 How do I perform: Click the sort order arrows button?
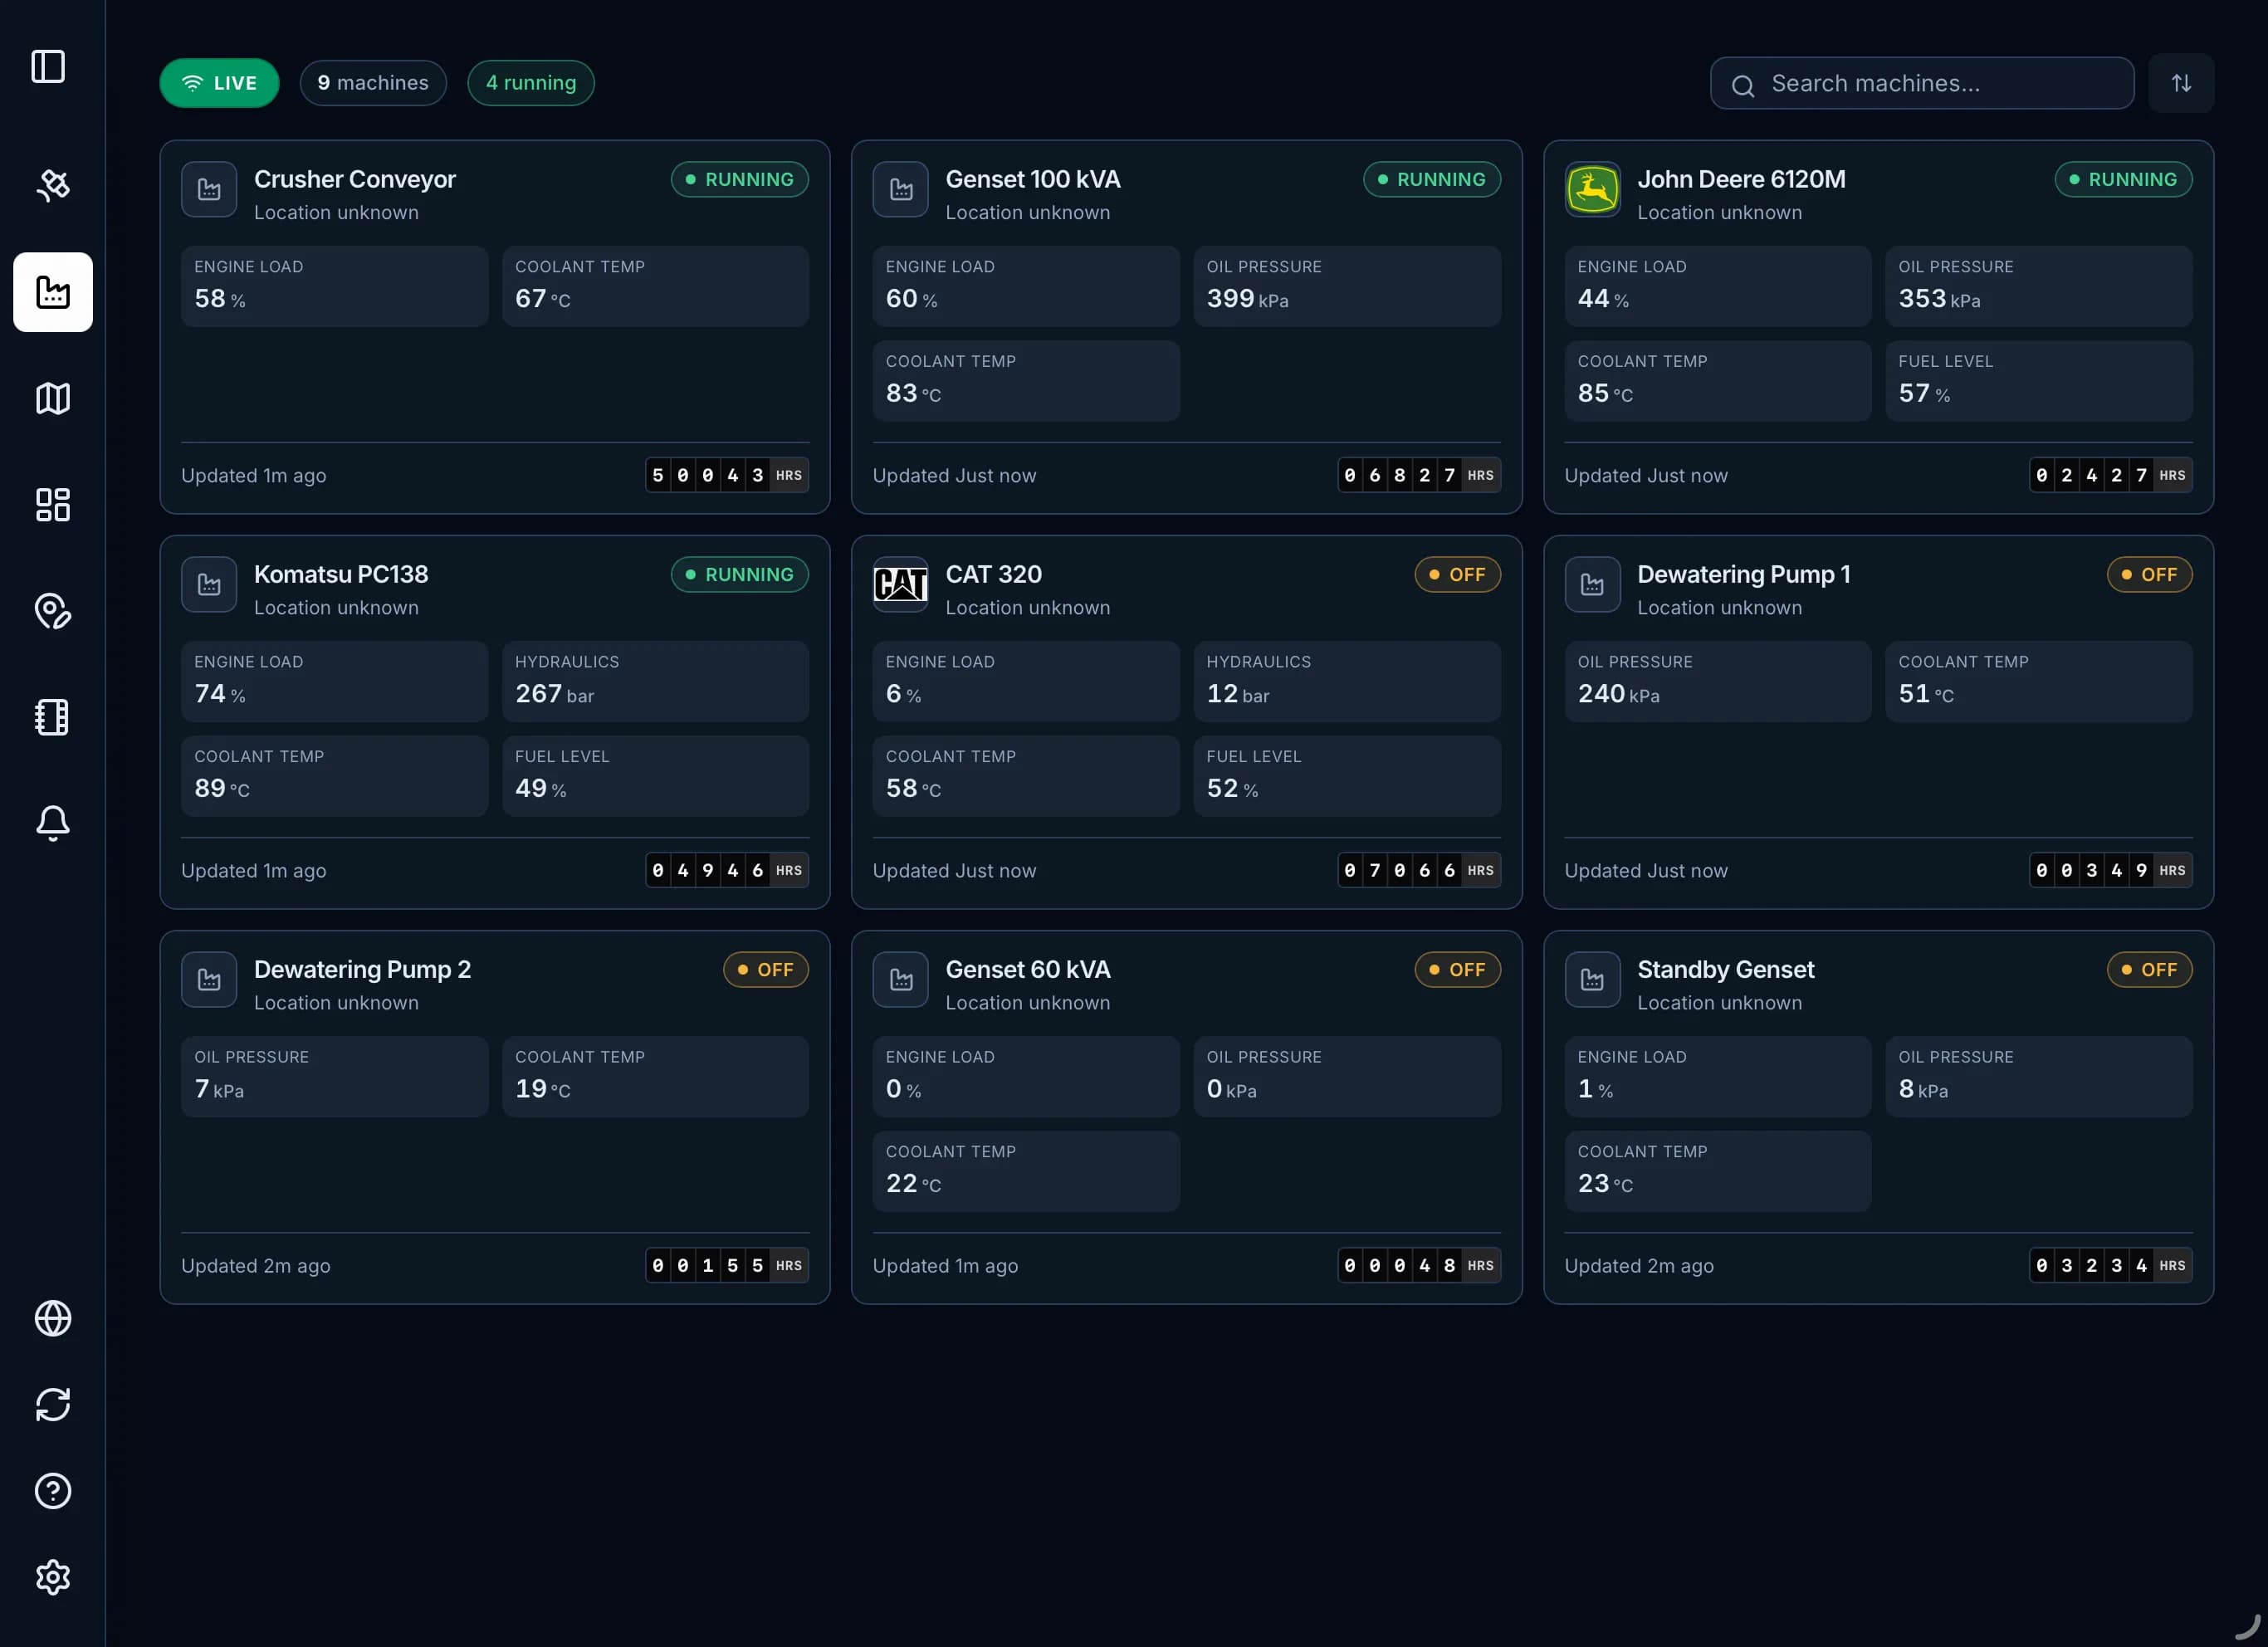pos(2181,83)
